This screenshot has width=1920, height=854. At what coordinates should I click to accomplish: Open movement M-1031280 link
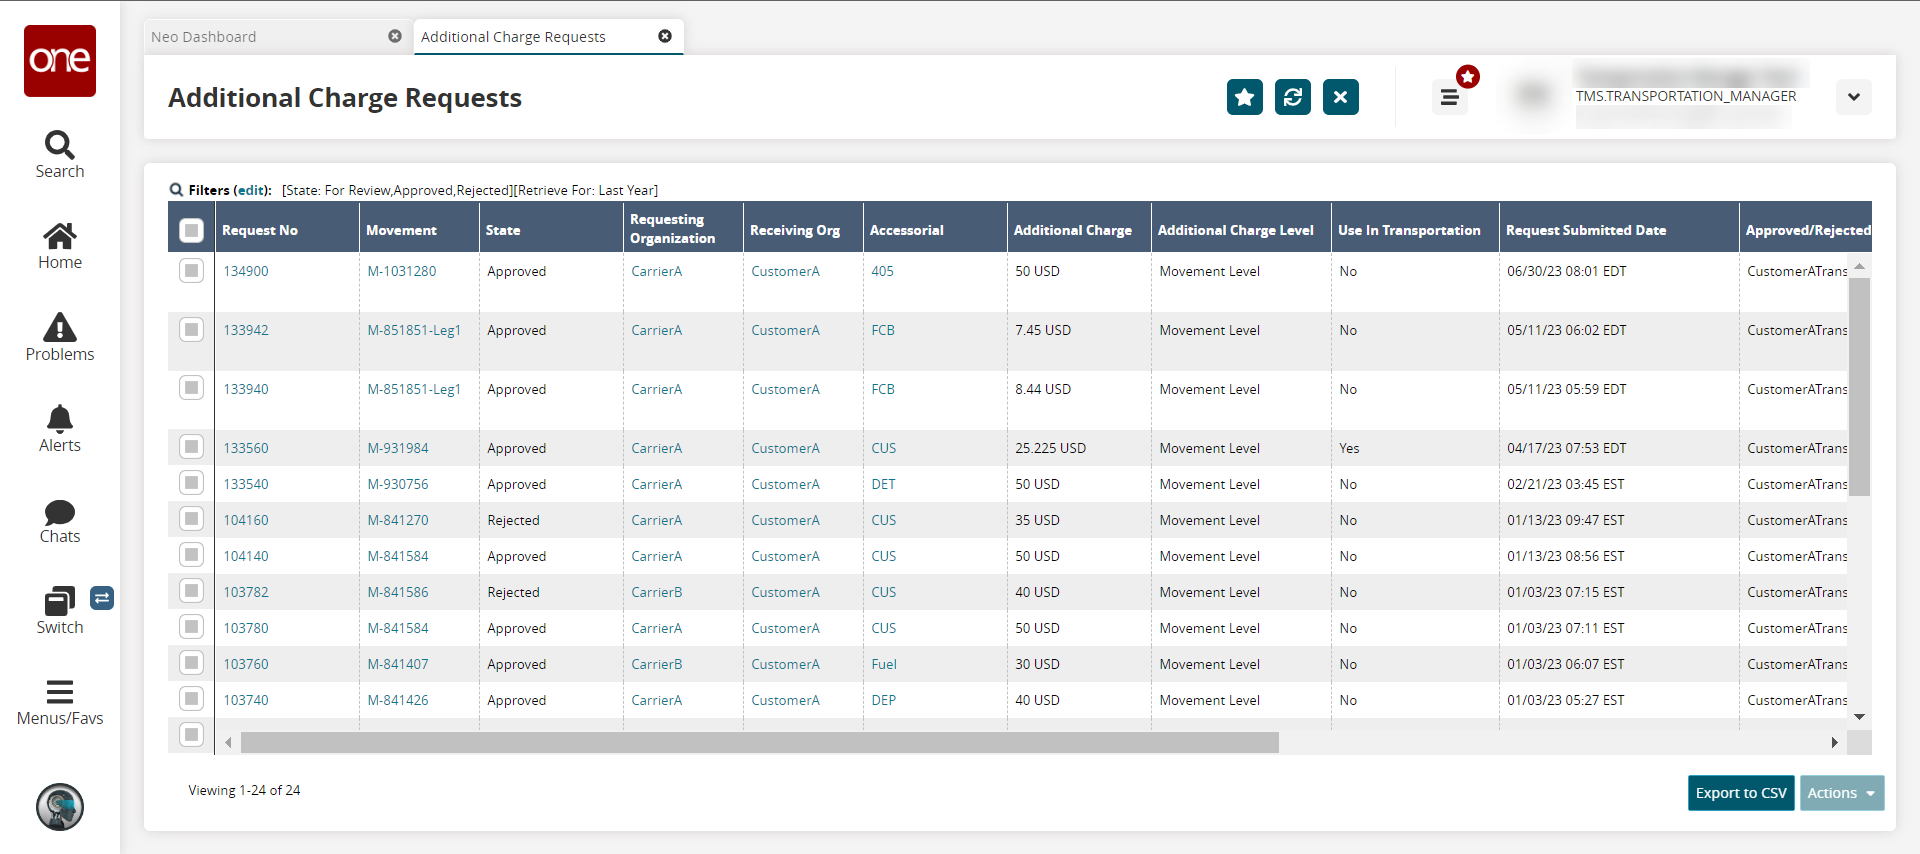pyautogui.click(x=402, y=271)
